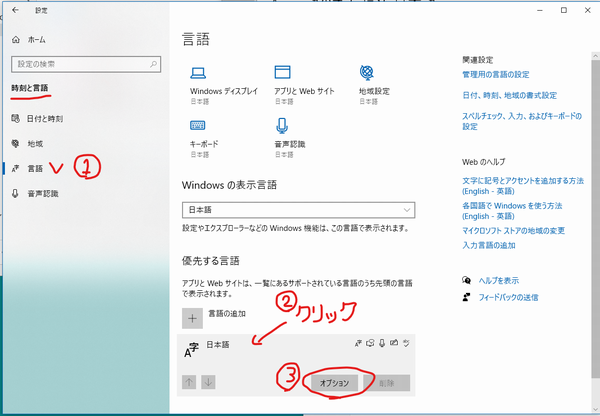Click the feedback person icon
The width and height of the screenshot is (600, 416).
[466, 297]
